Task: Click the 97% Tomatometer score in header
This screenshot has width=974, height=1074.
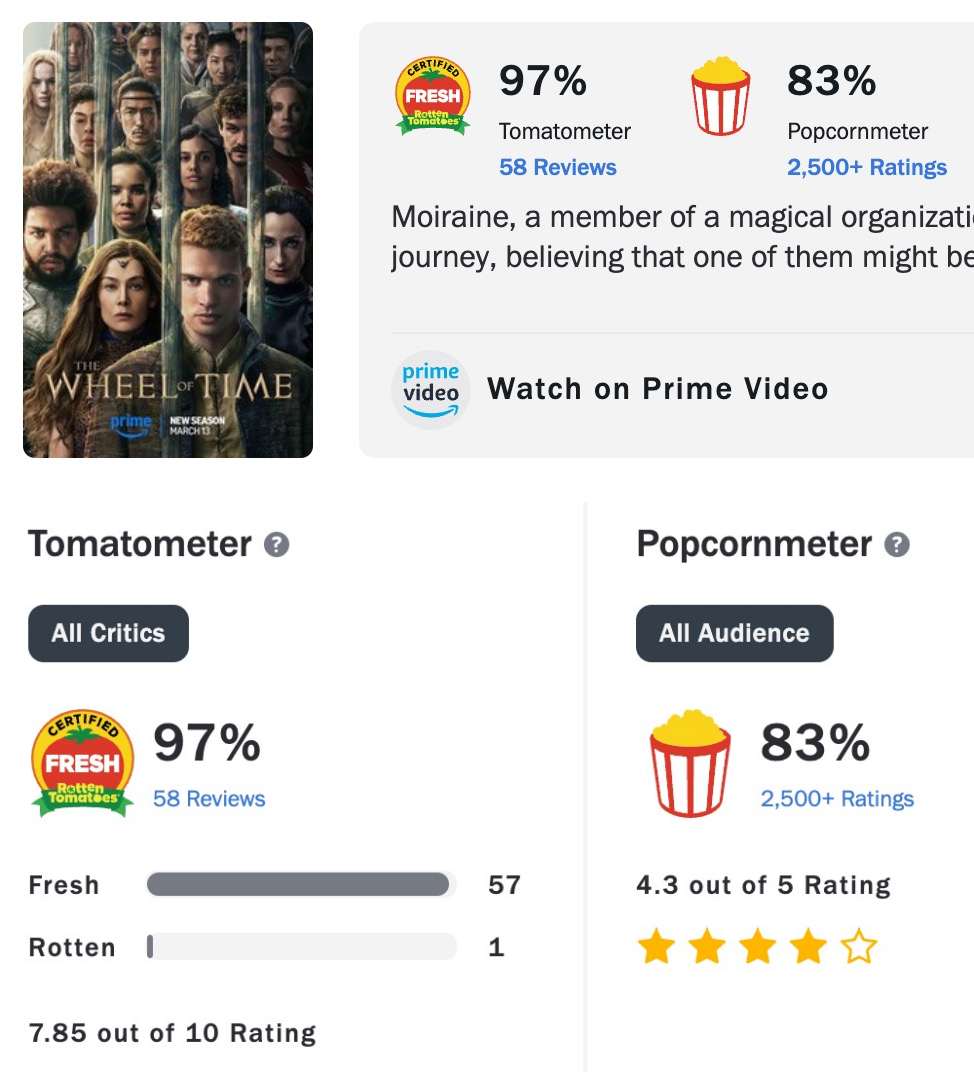Action: coord(543,81)
